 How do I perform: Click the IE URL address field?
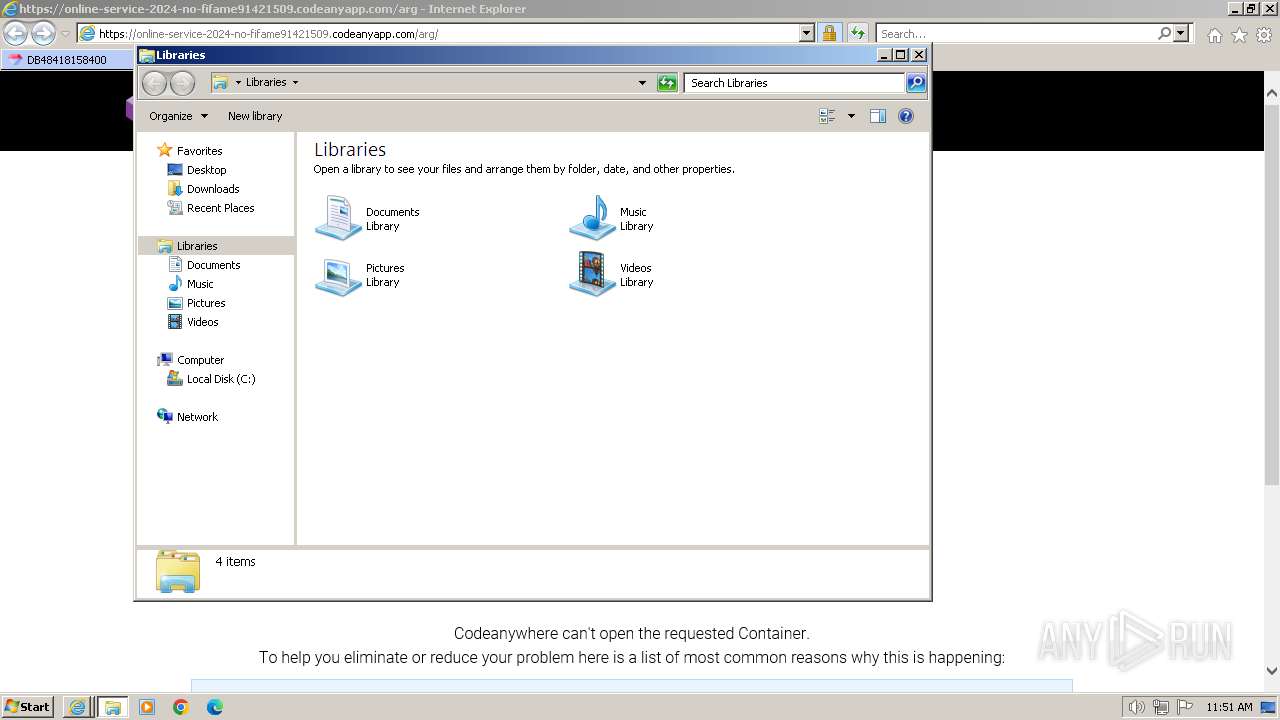pos(438,33)
